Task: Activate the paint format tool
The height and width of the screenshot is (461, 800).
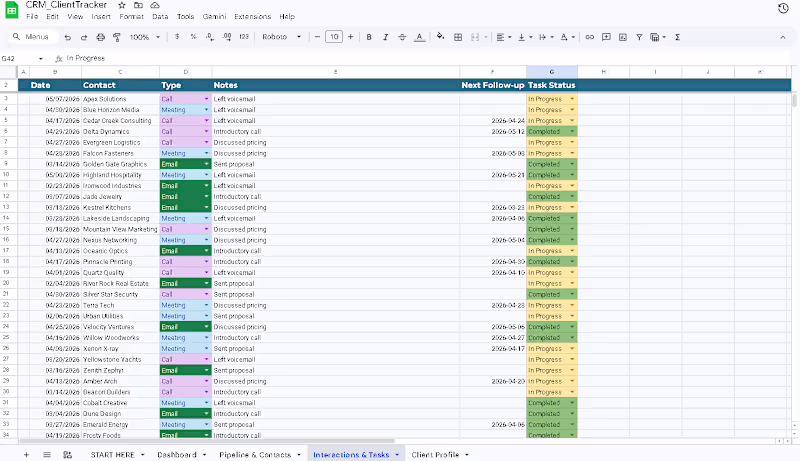Action: pyautogui.click(x=117, y=37)
